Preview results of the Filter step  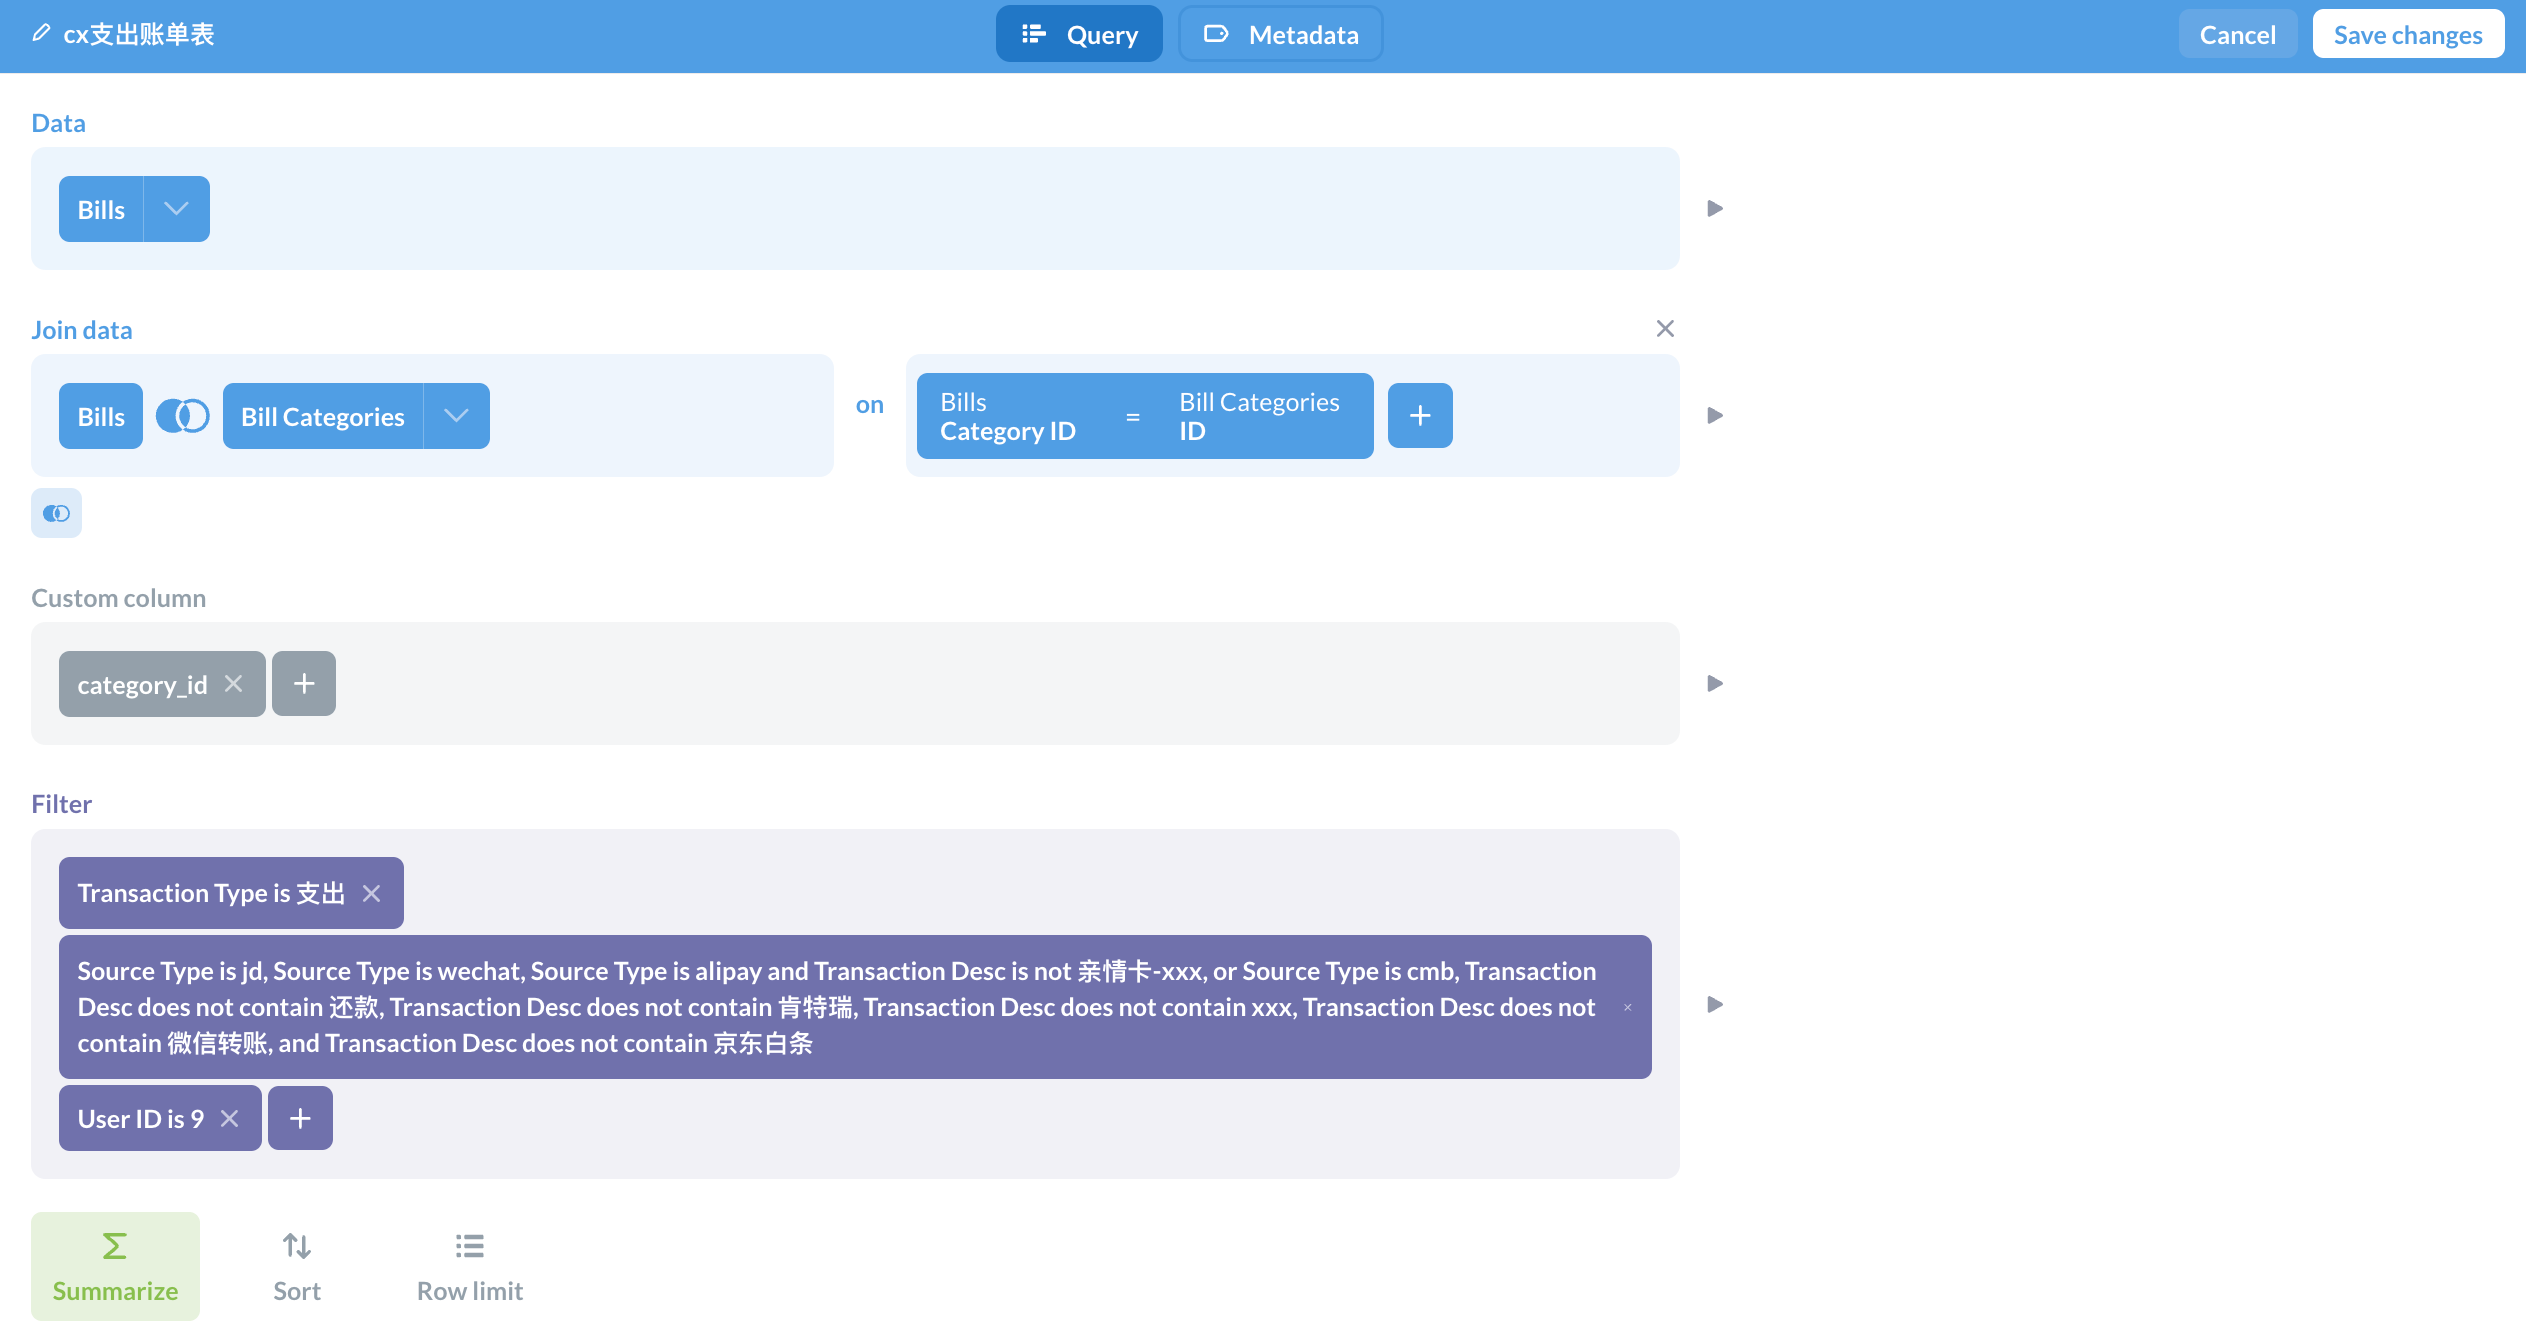click(x=1715, y=1004)
